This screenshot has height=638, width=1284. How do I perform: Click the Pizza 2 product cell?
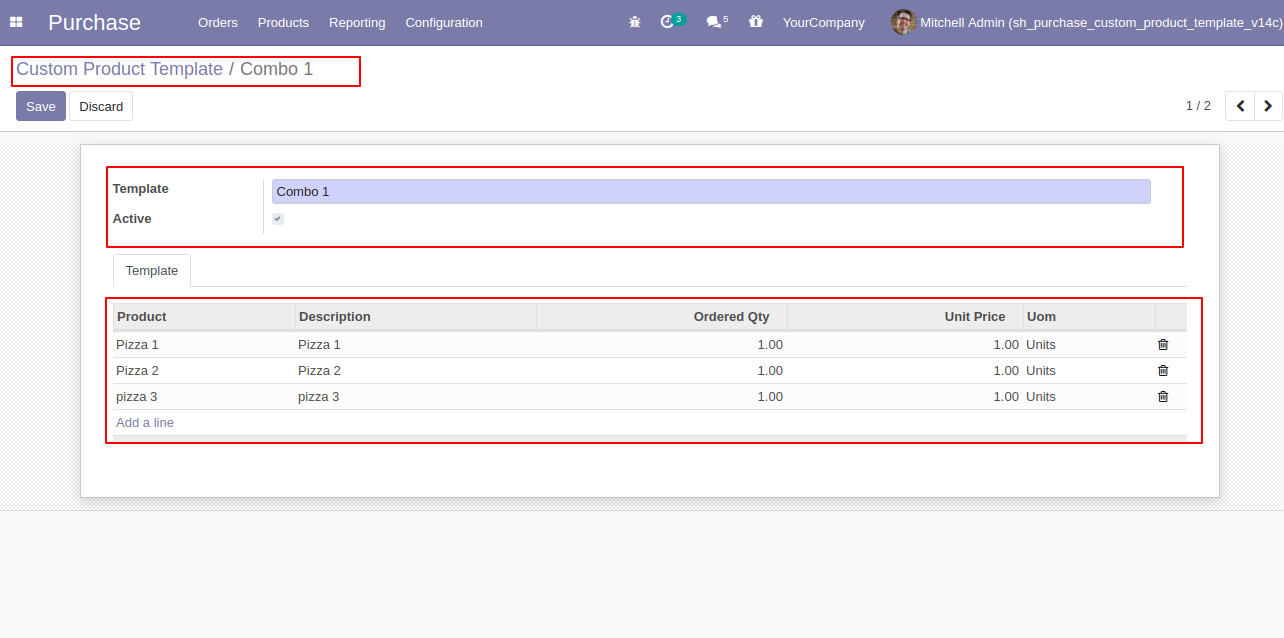[204, 370]
